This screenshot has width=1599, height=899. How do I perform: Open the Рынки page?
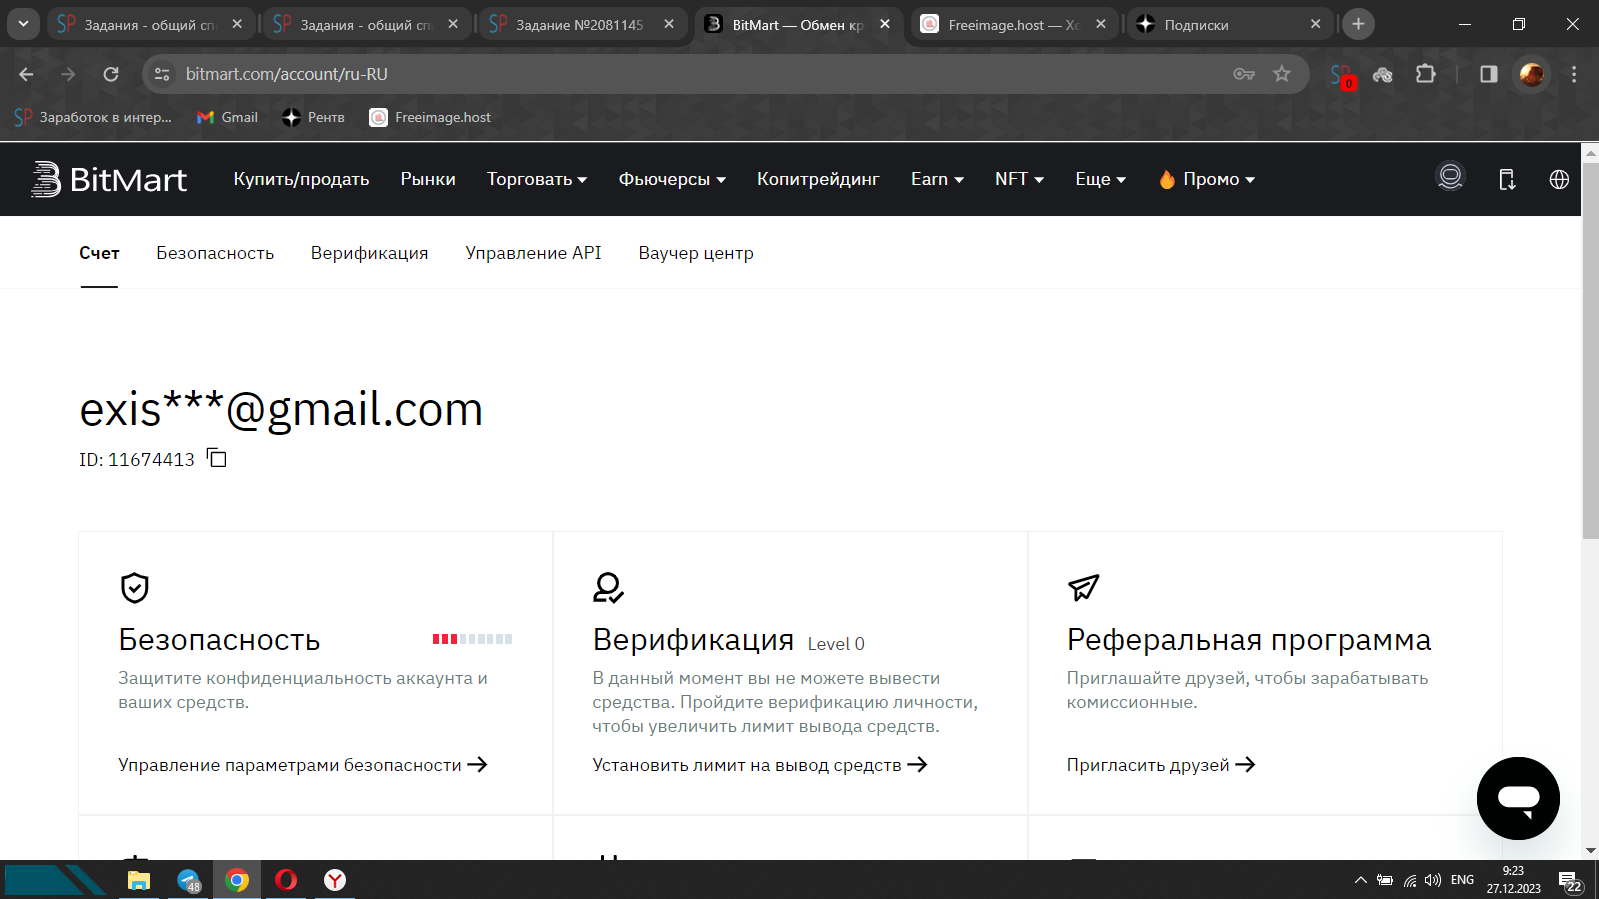tap(428, 179)
